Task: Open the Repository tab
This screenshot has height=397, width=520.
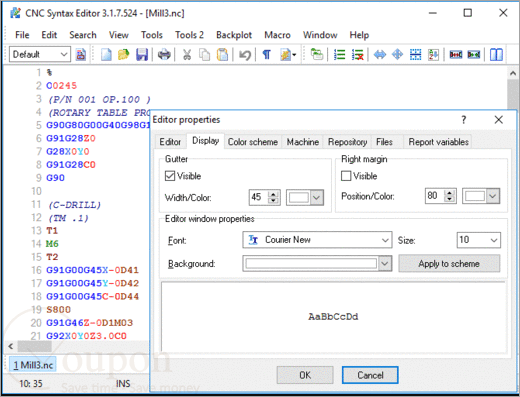Action: (x=347, y=142)
